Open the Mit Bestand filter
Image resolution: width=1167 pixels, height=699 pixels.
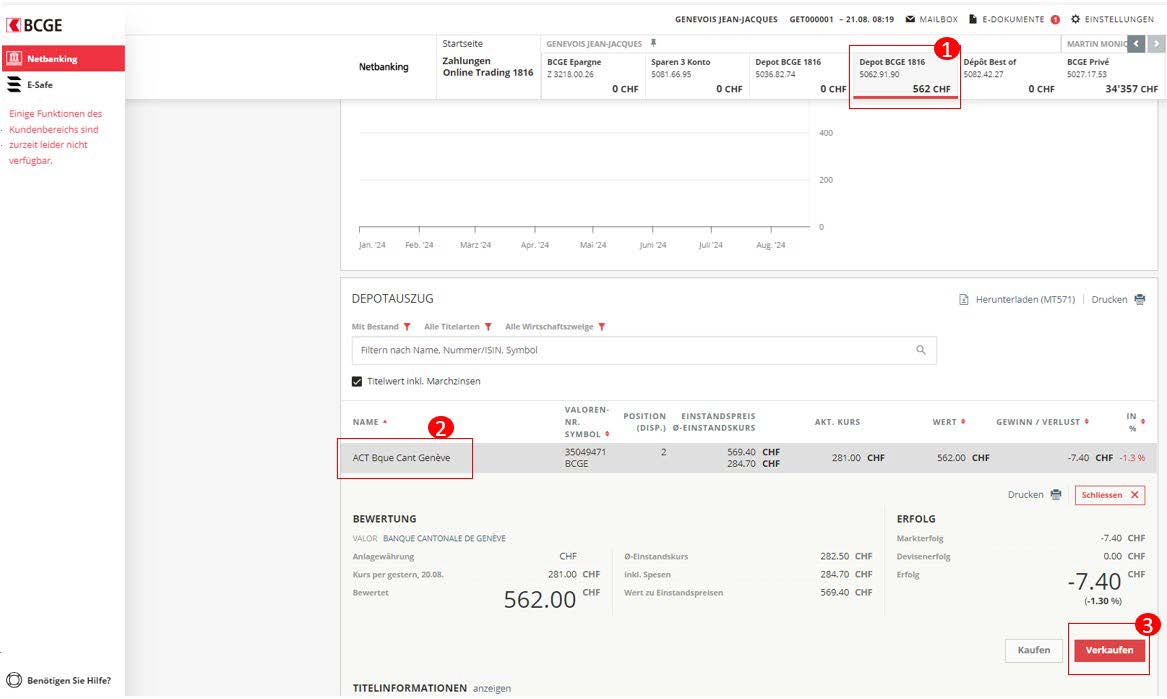click(381, 327)
